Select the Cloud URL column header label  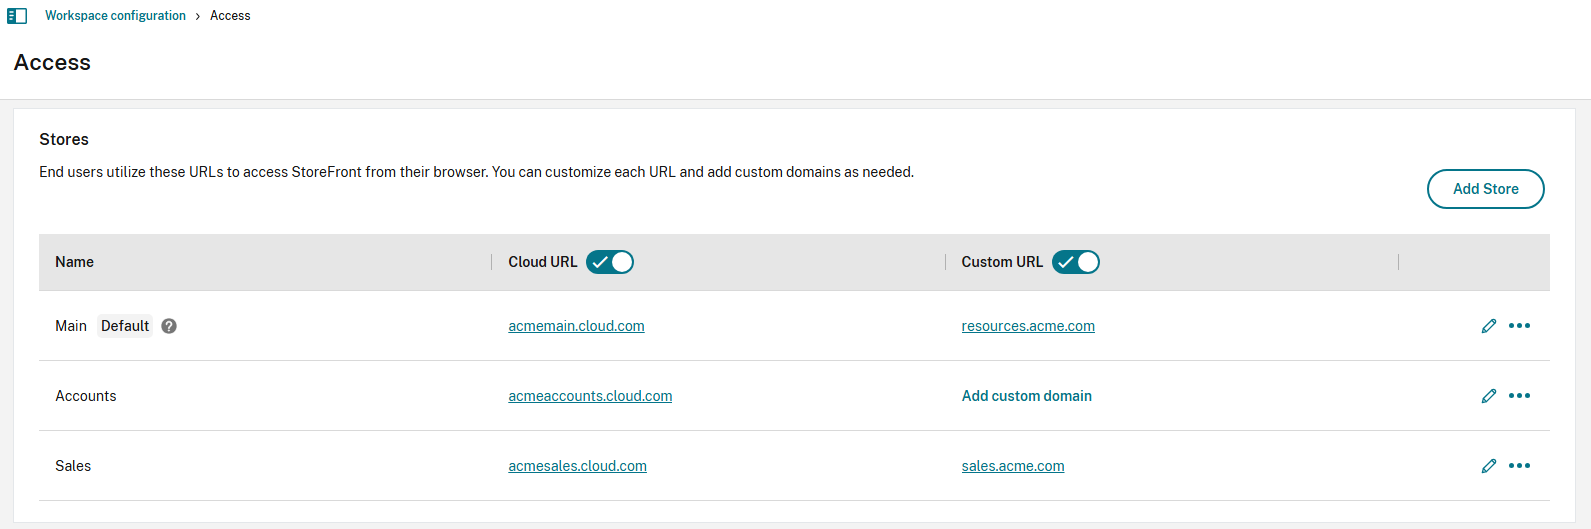543,262
